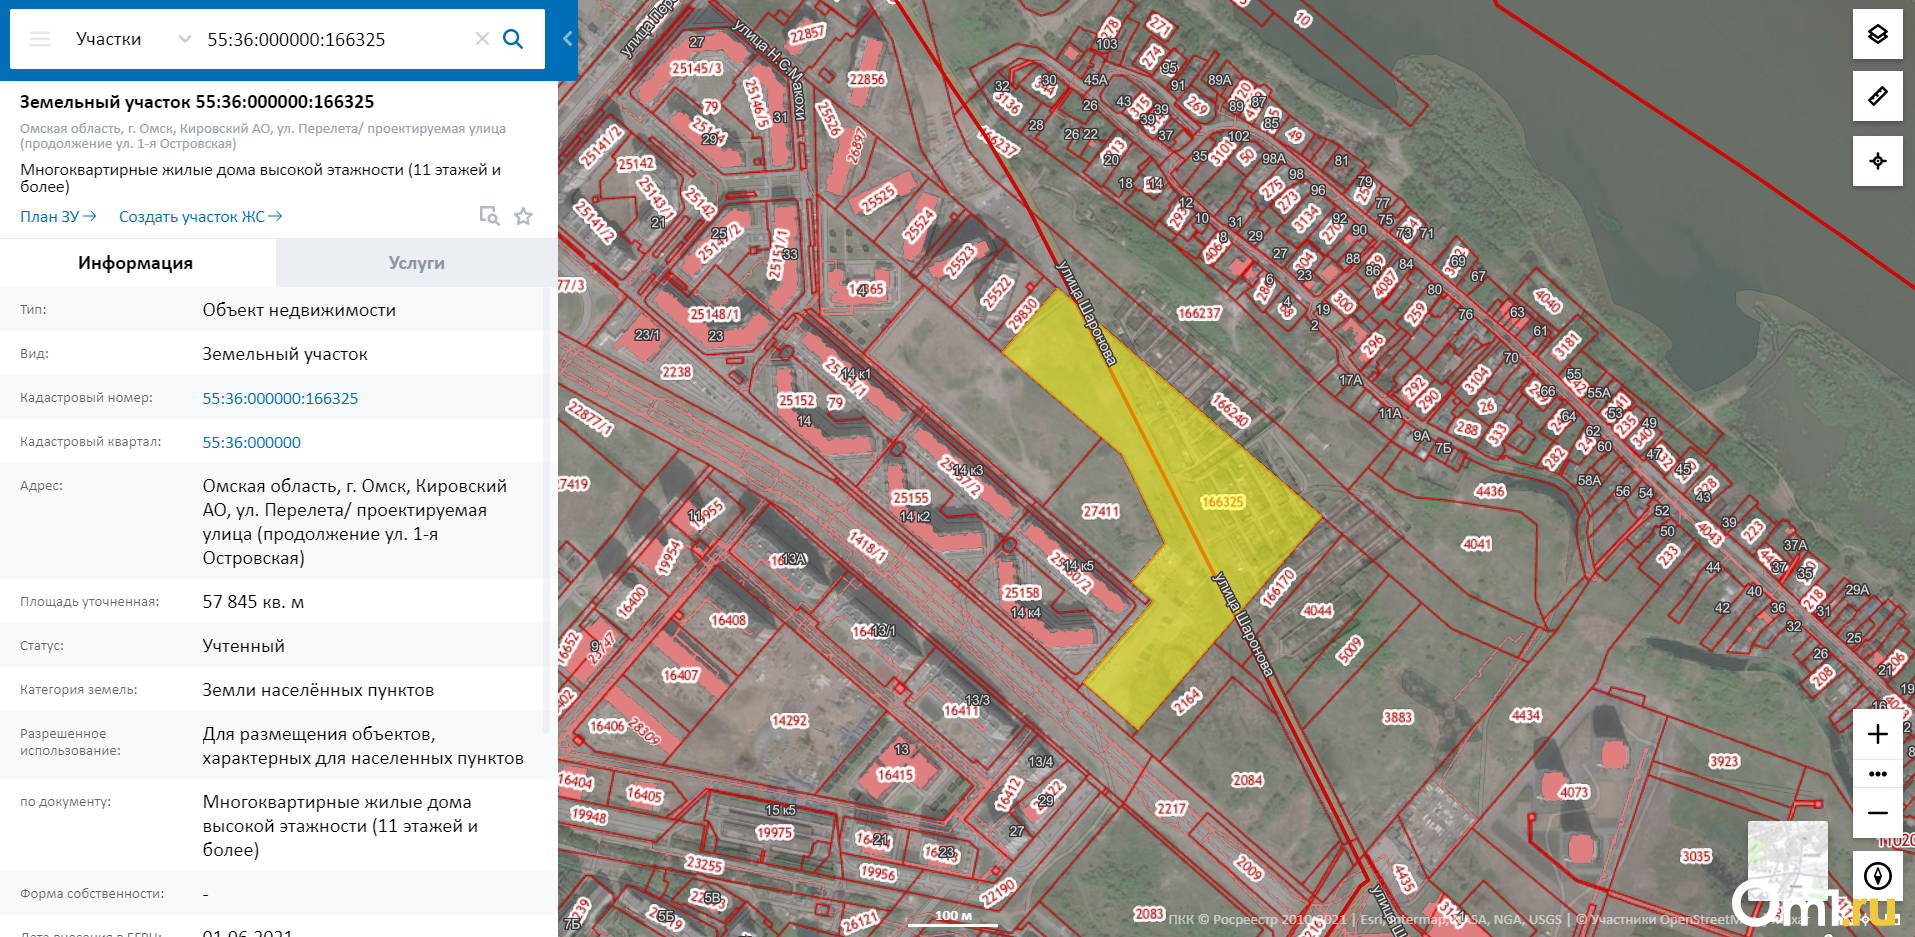1915x937 pixels.
Task: Click parcel label 14292 on the map
Action: (x=789, y=720)
